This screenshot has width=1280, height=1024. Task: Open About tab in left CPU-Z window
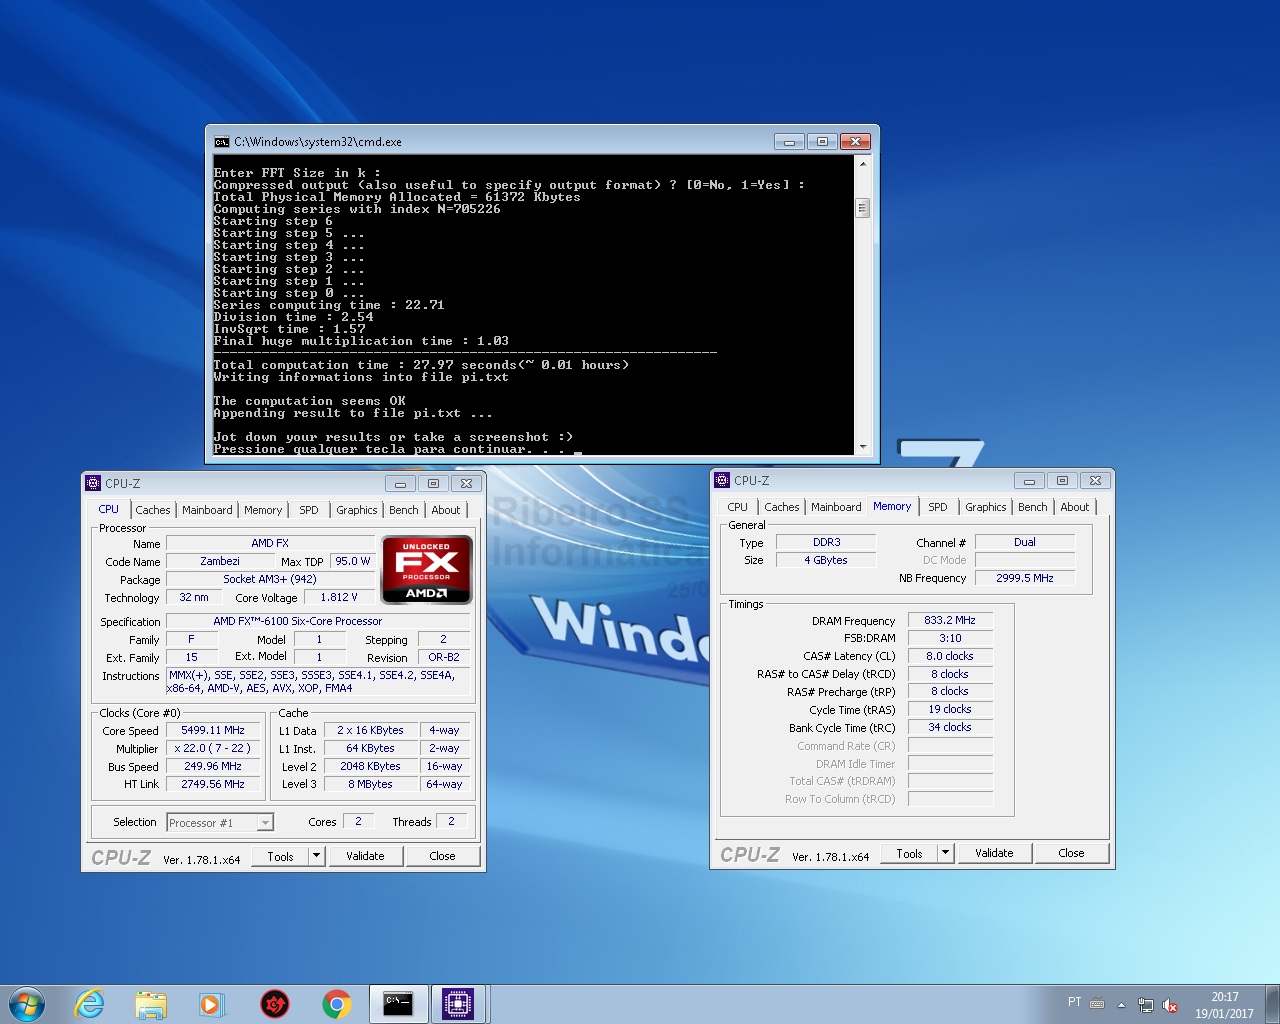(x=446, y=510)
